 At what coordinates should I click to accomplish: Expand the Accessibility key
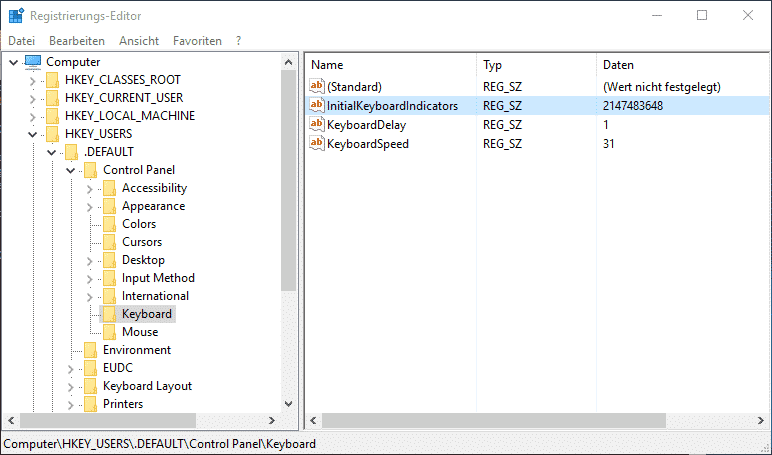(90, 189)
